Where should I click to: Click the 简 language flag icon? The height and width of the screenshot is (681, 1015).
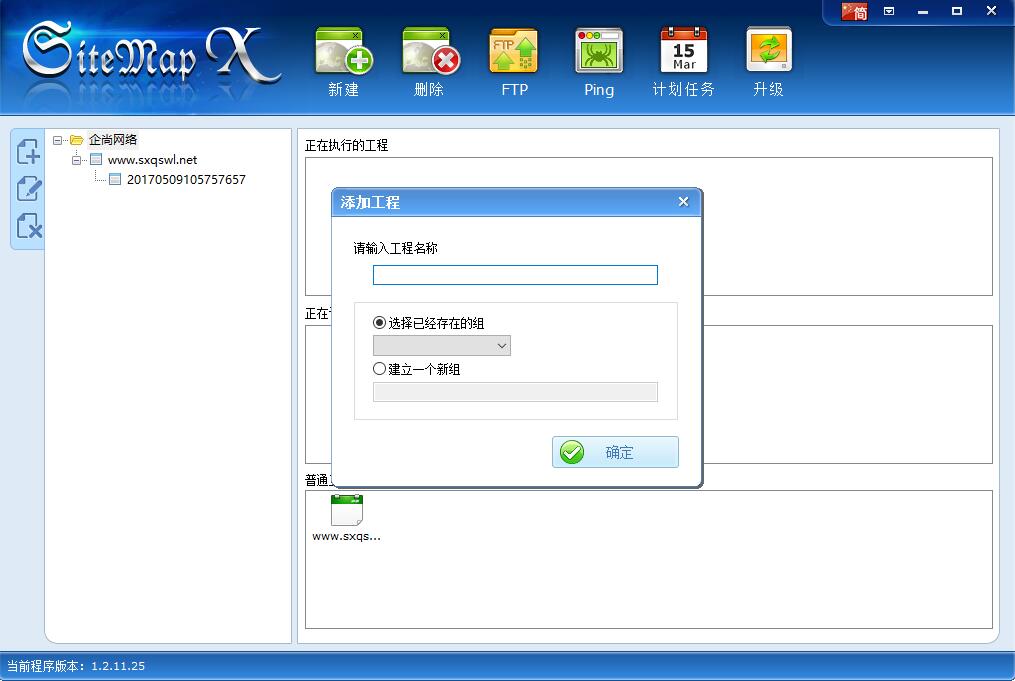point(854,12)
